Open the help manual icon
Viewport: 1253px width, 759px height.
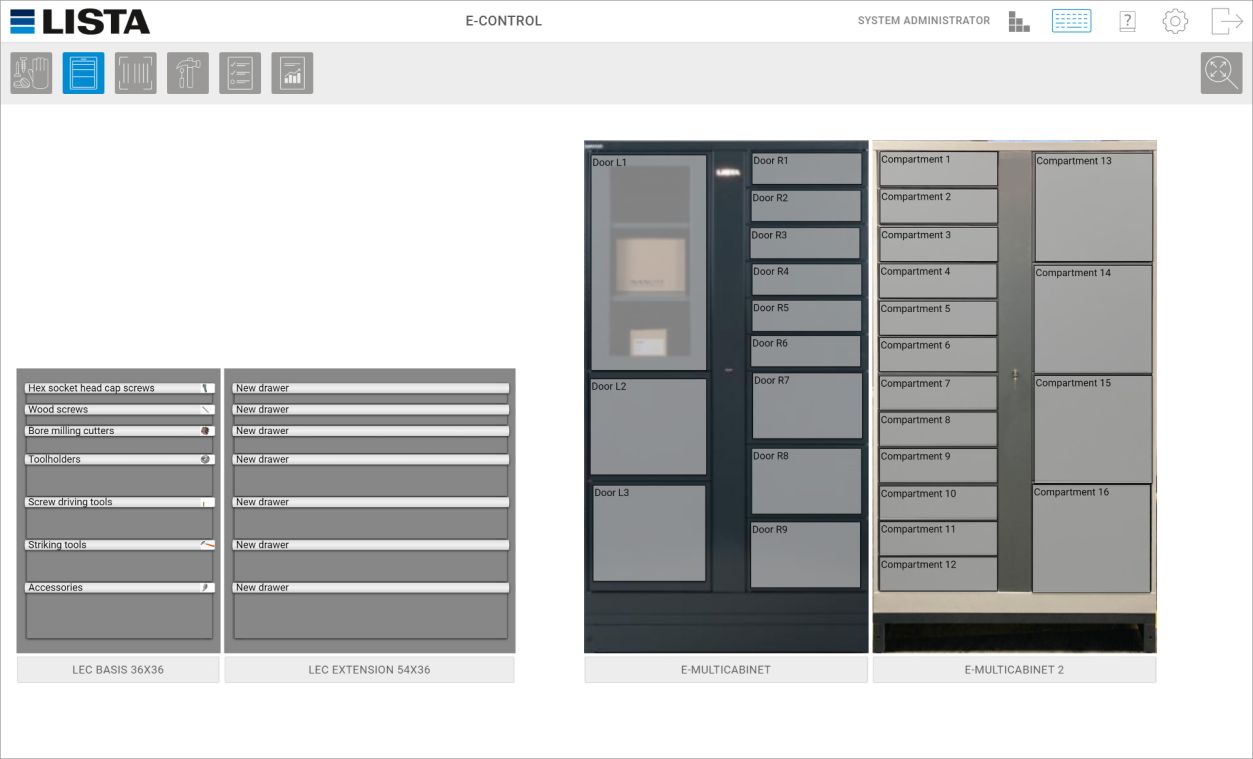tap(1127, 21)
